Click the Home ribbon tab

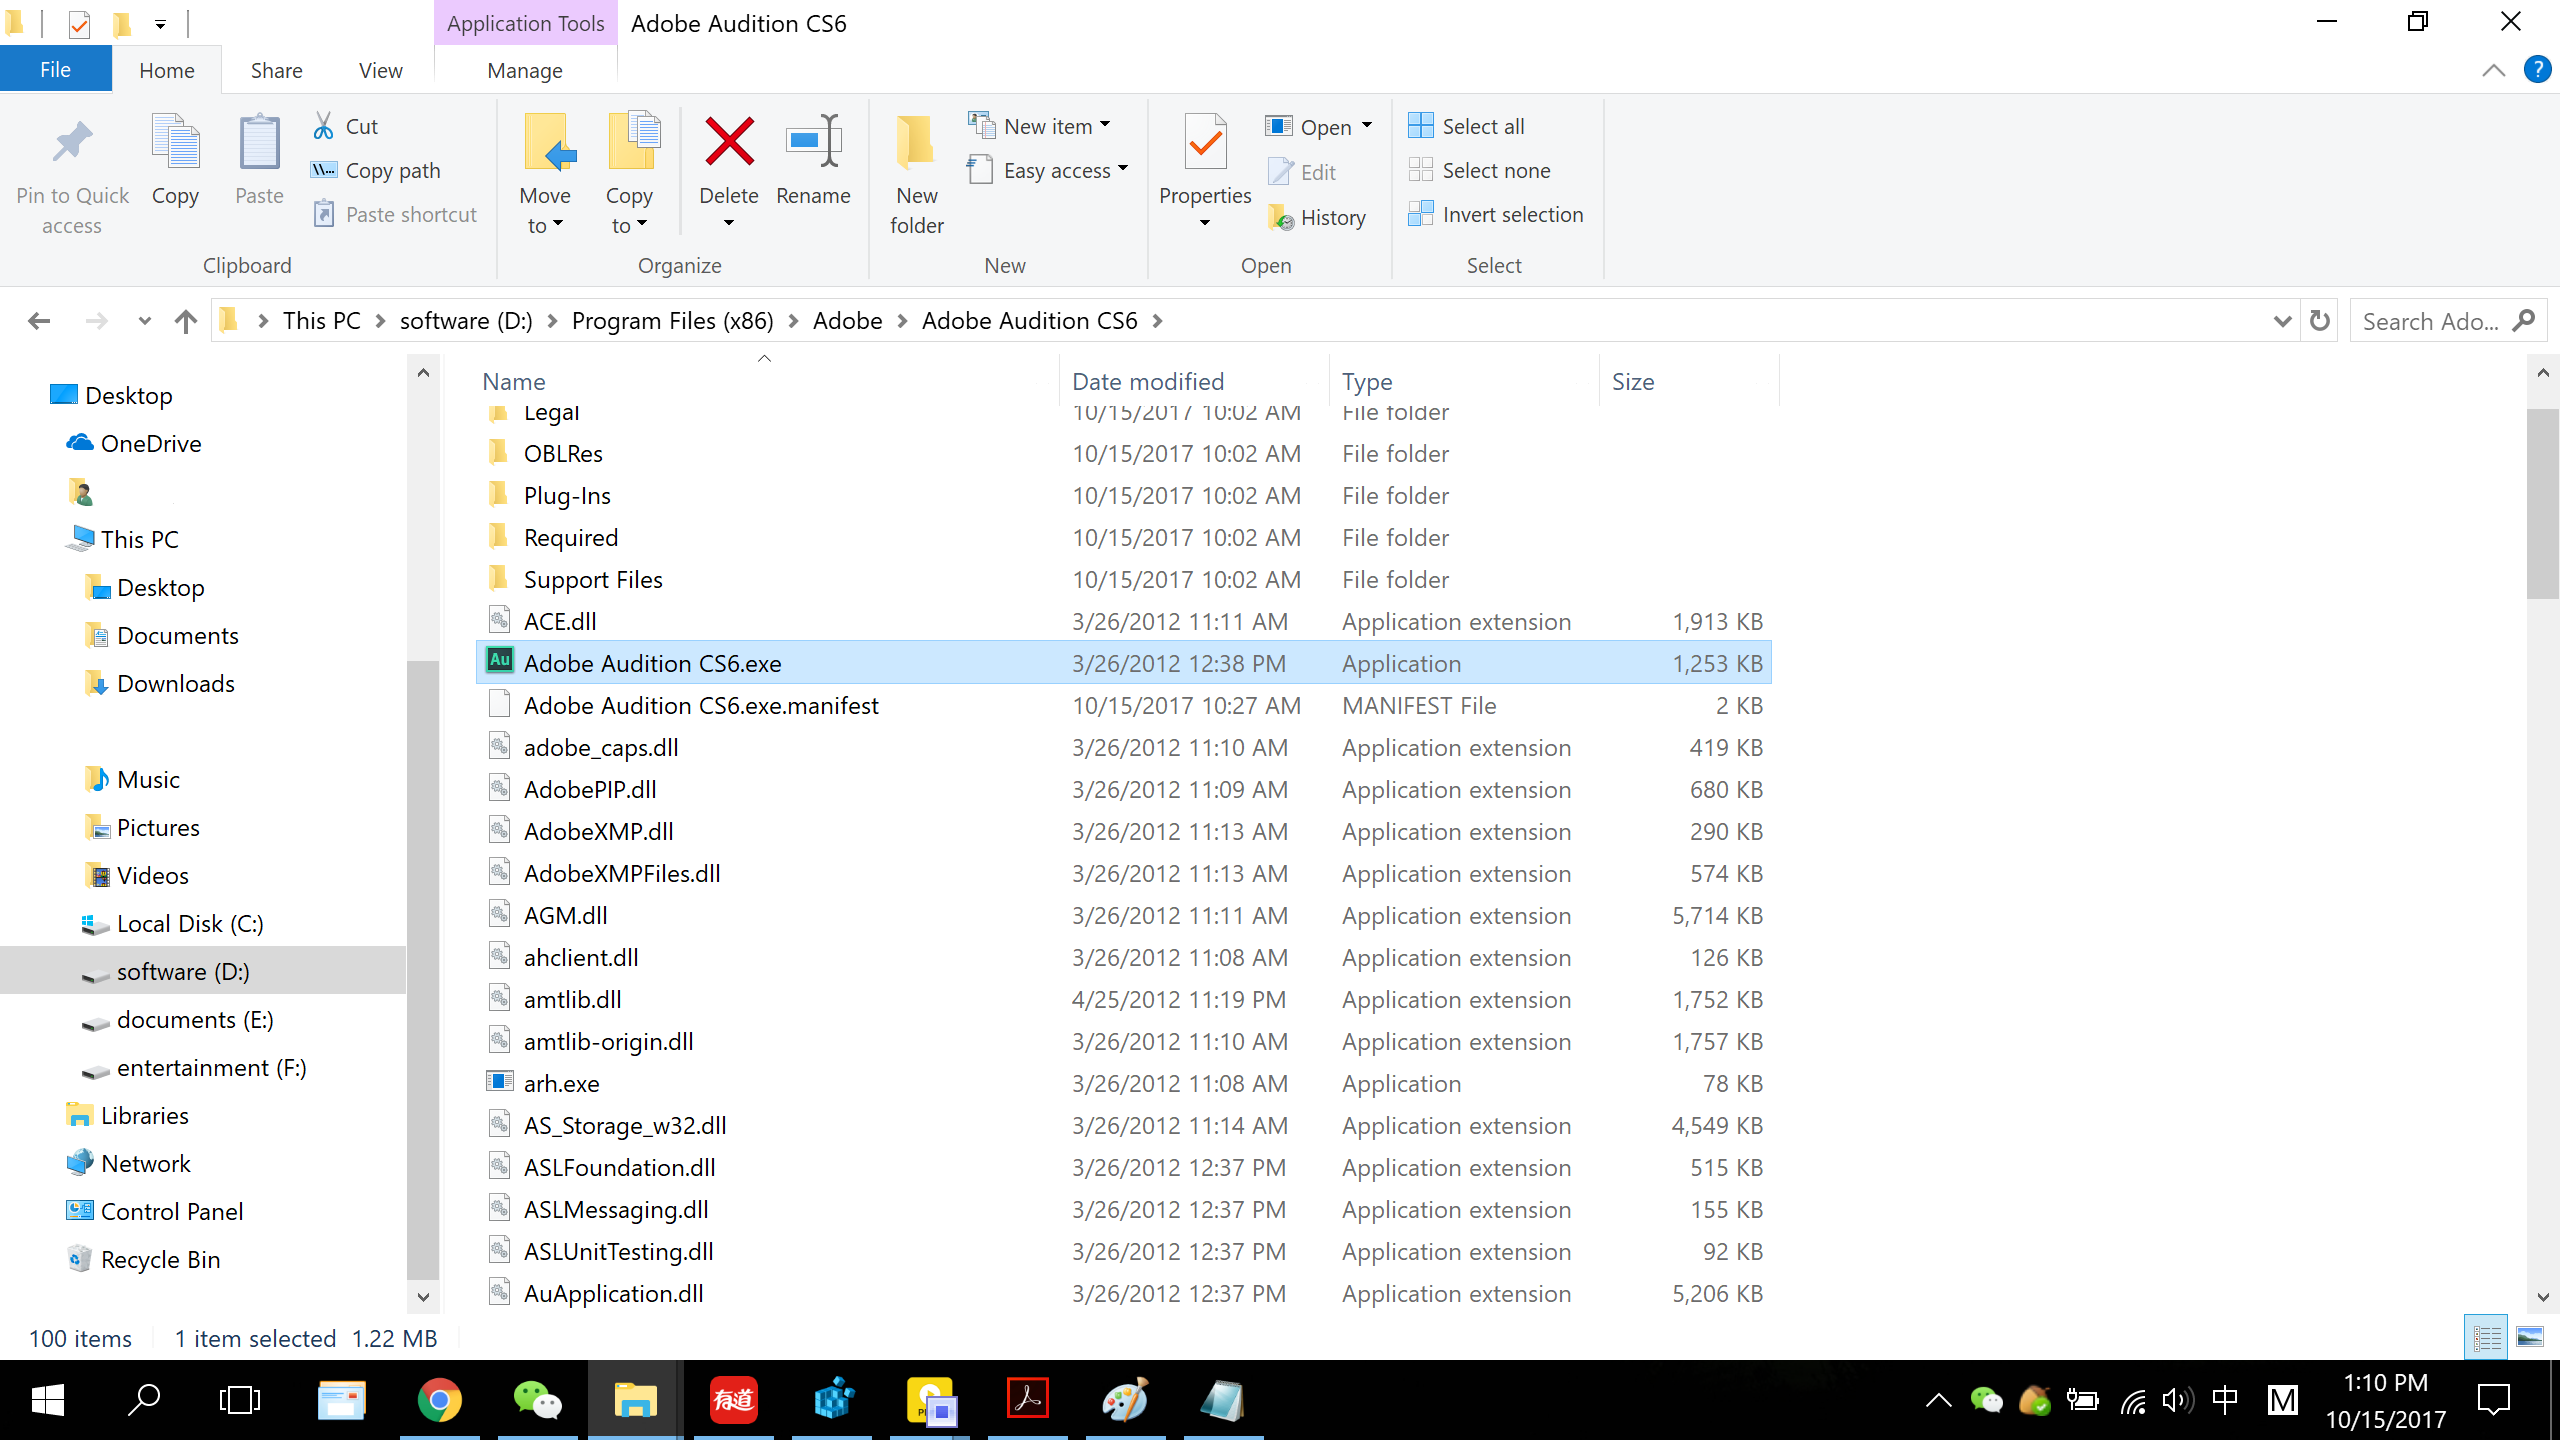166,70
